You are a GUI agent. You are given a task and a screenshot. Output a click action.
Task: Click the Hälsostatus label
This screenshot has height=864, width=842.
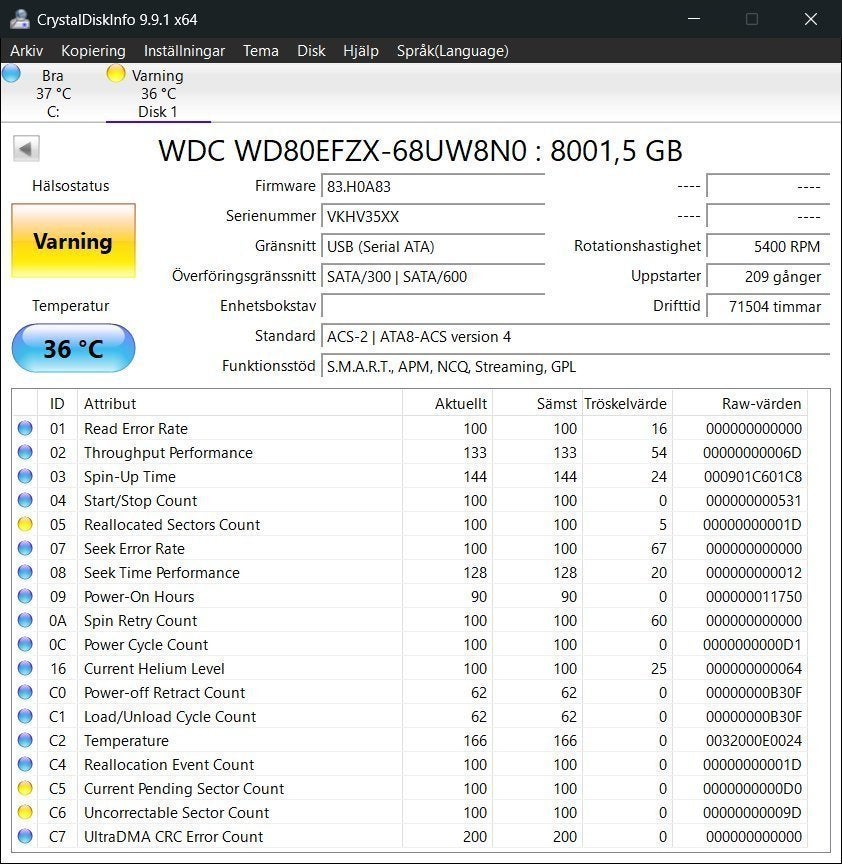coord(71,186)
